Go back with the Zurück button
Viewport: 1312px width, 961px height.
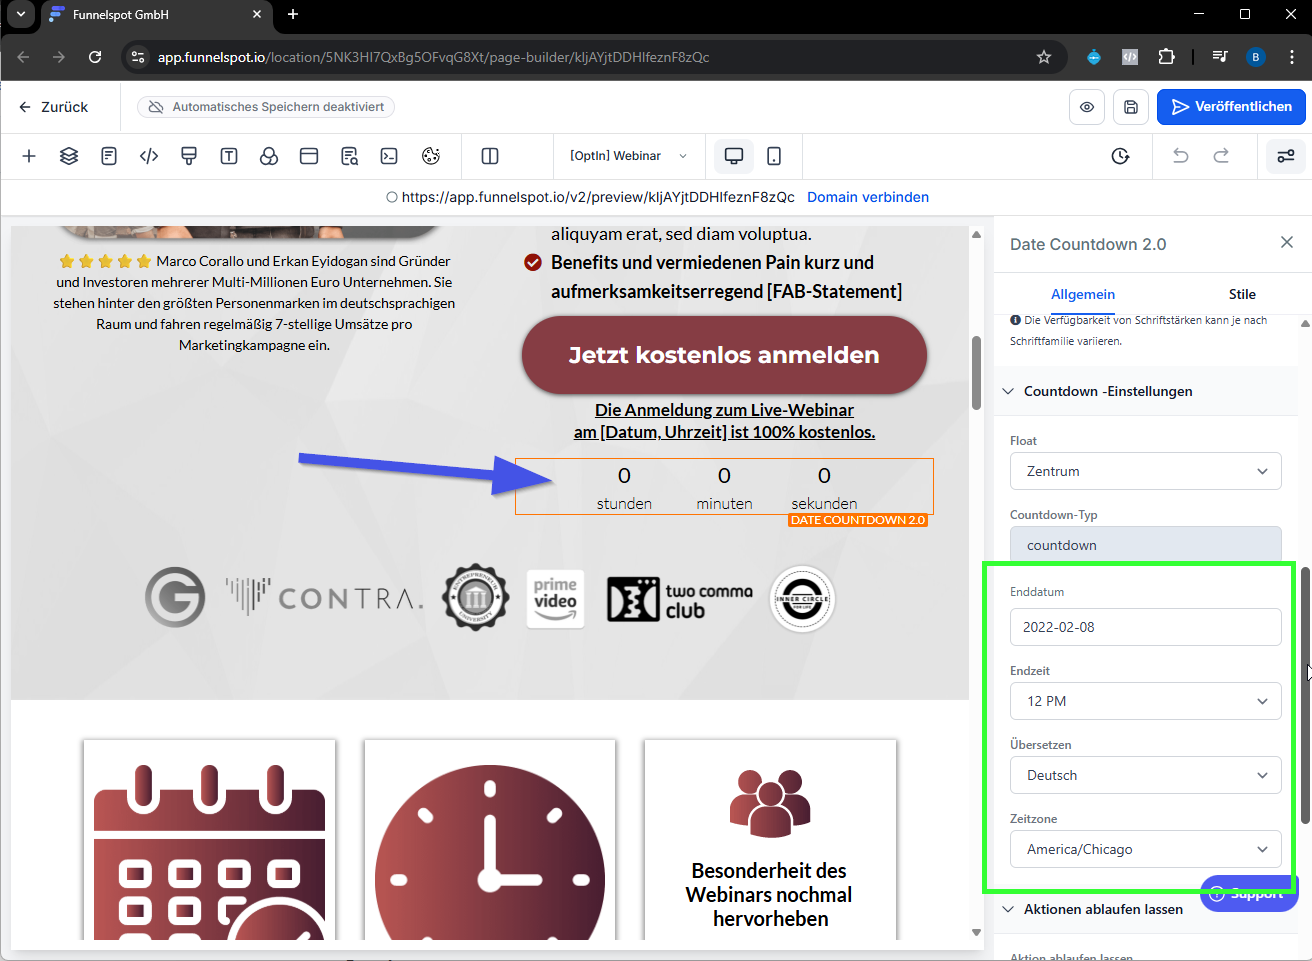click(x=54, y=107)
